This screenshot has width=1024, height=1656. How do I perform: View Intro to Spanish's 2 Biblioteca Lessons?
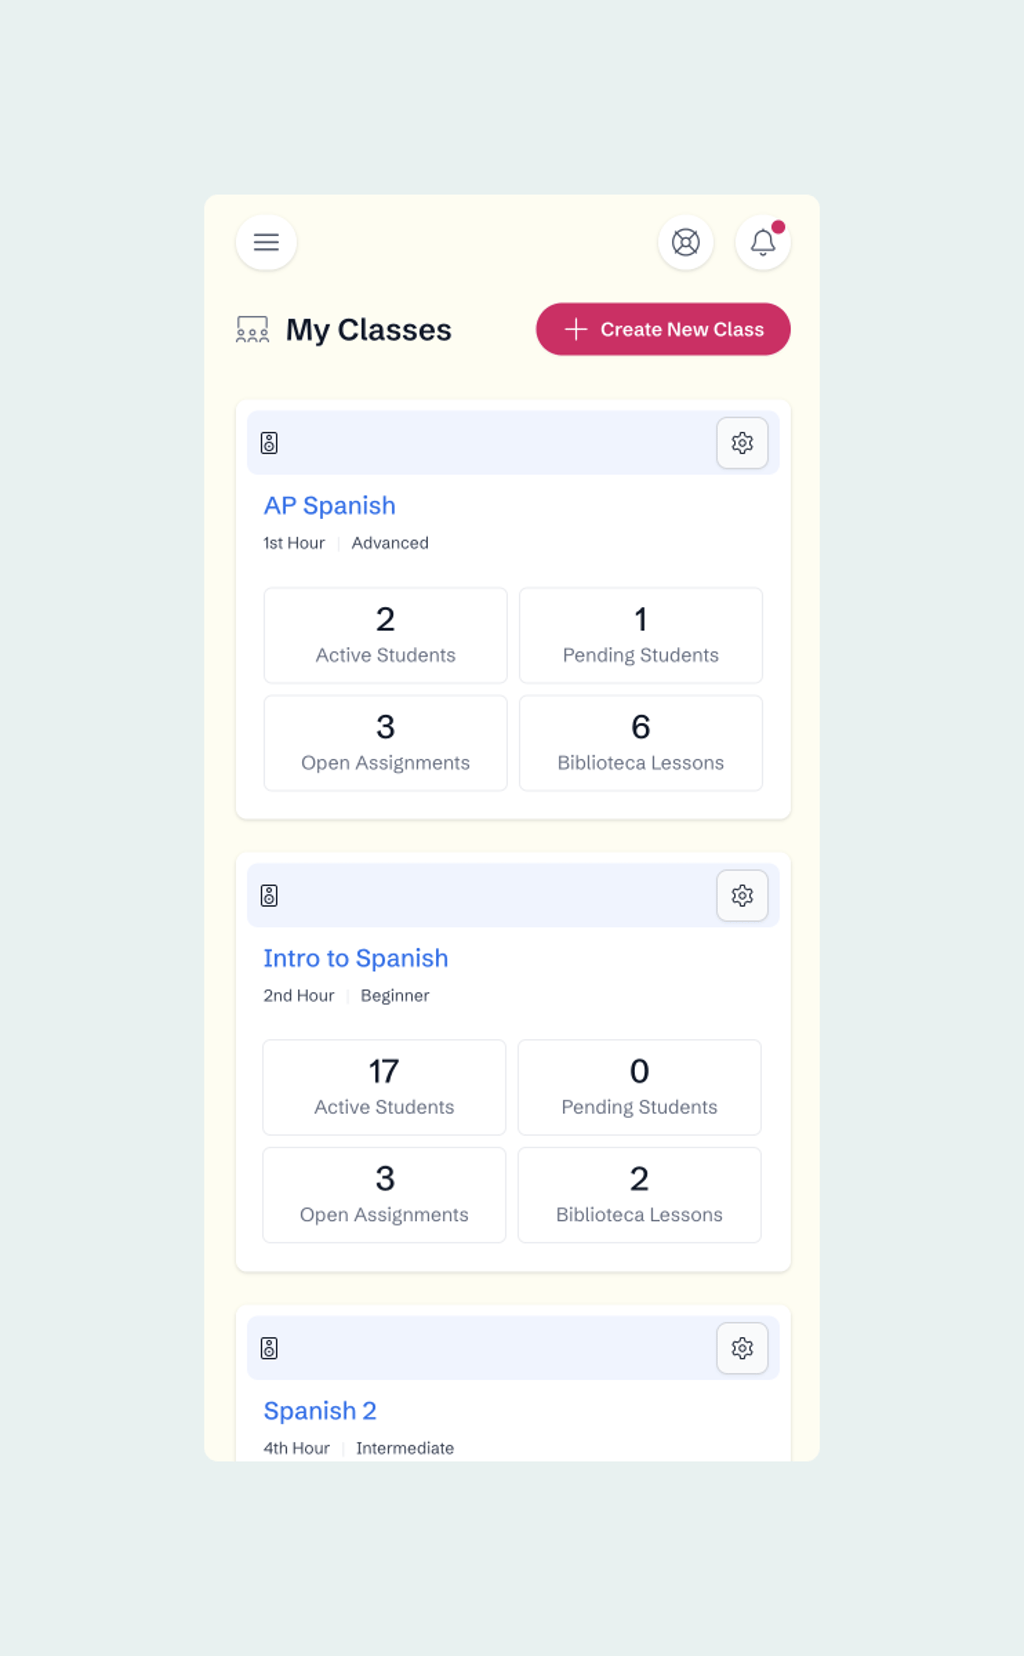point(639,1195)
